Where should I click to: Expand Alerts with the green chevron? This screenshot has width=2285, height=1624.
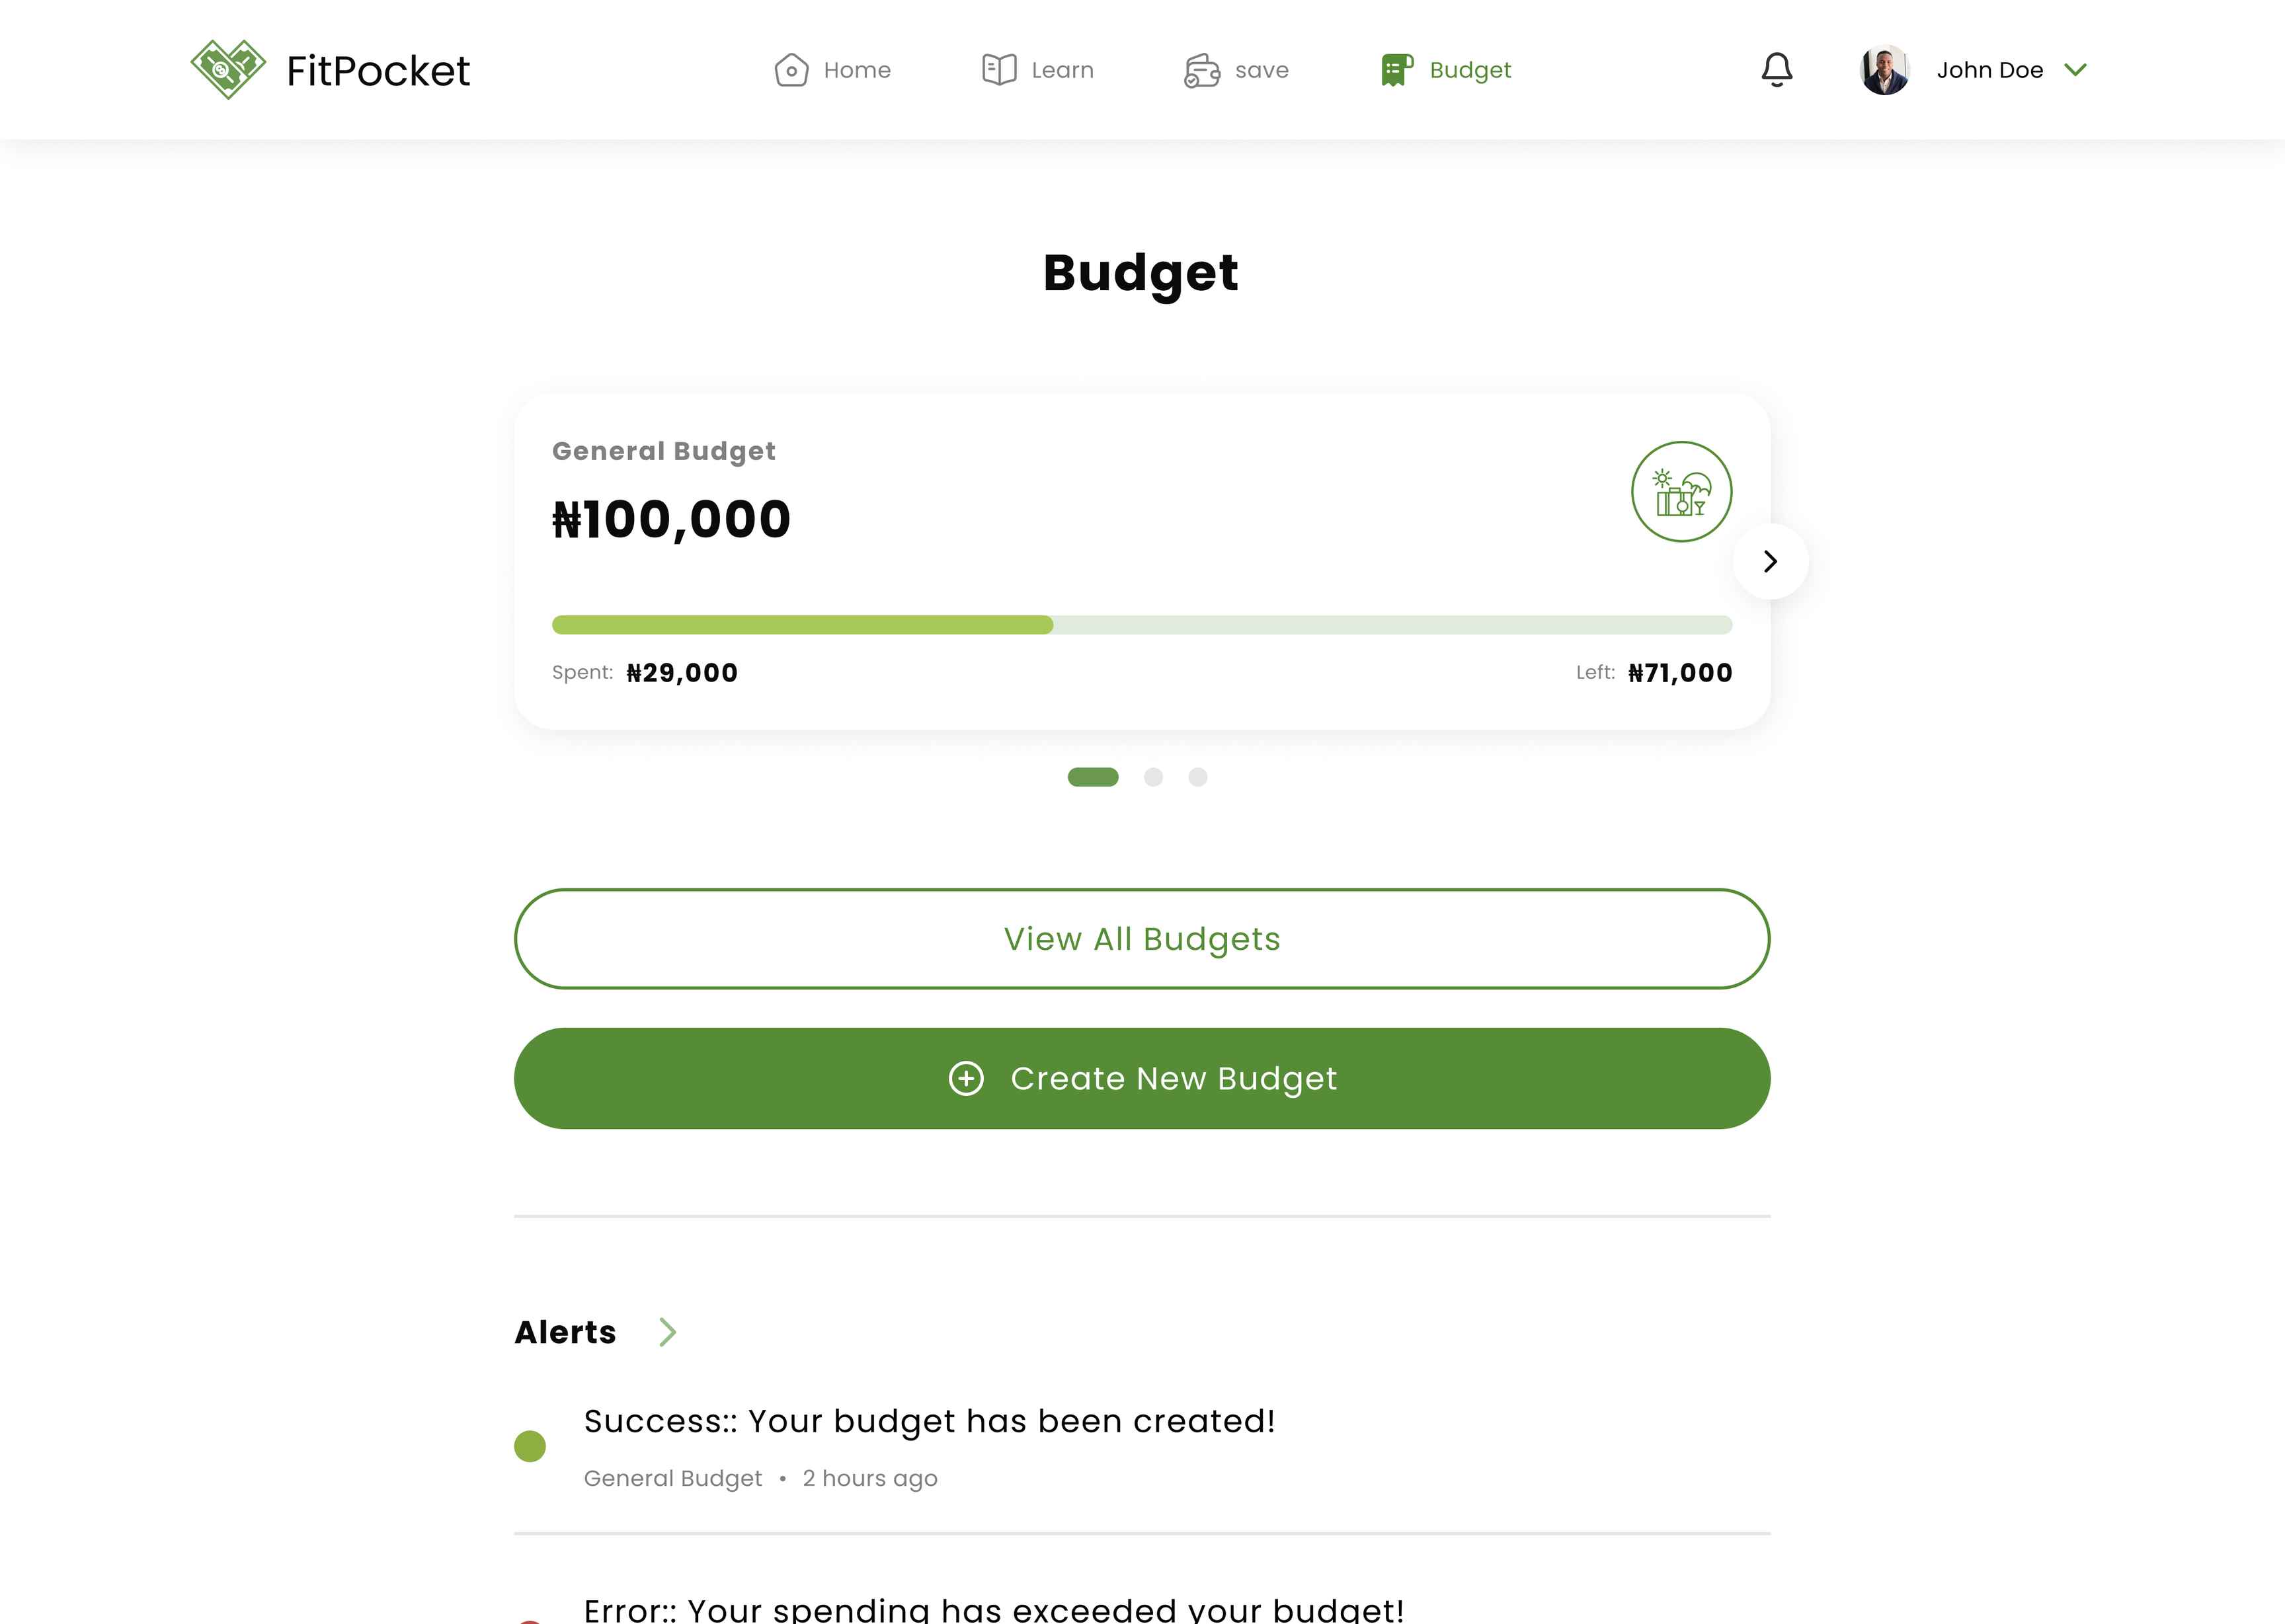tap(668, 1332)
